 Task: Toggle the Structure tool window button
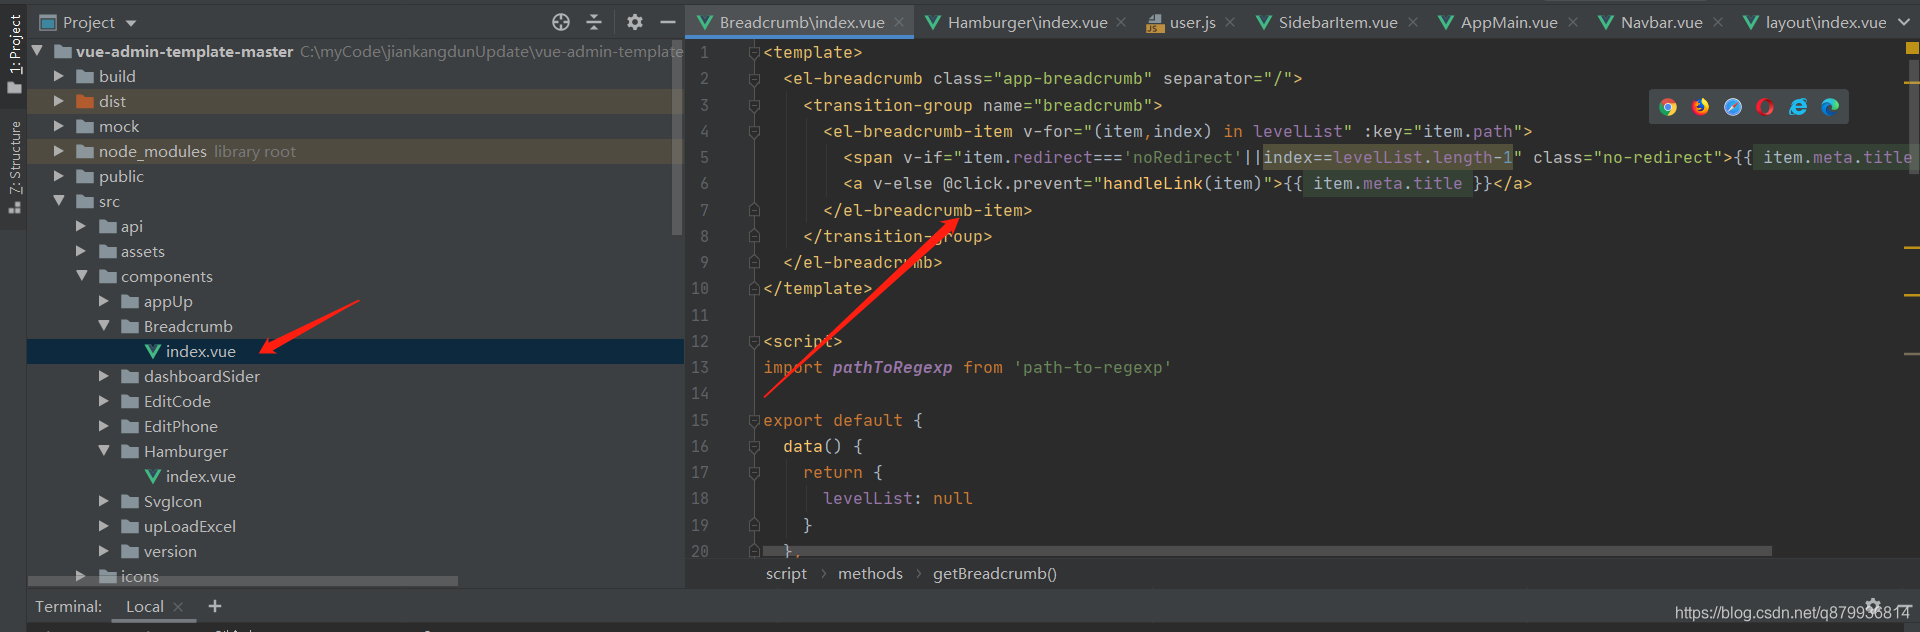pos(14,168)
